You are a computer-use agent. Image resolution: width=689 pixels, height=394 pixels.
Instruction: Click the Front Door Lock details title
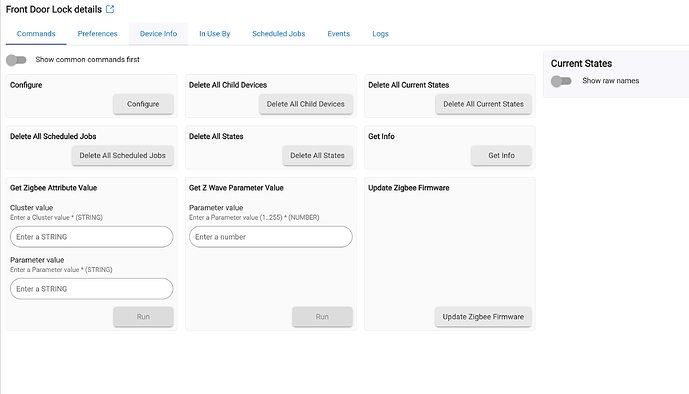[54, 9]
